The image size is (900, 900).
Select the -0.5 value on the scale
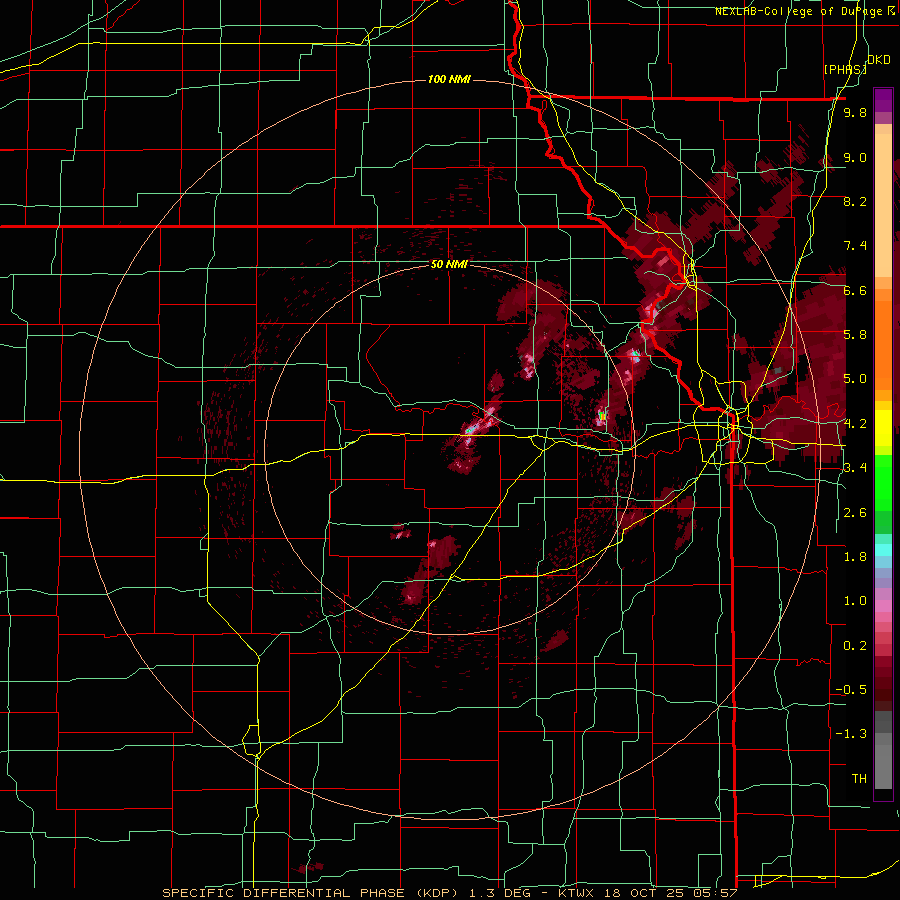[851, 689]
